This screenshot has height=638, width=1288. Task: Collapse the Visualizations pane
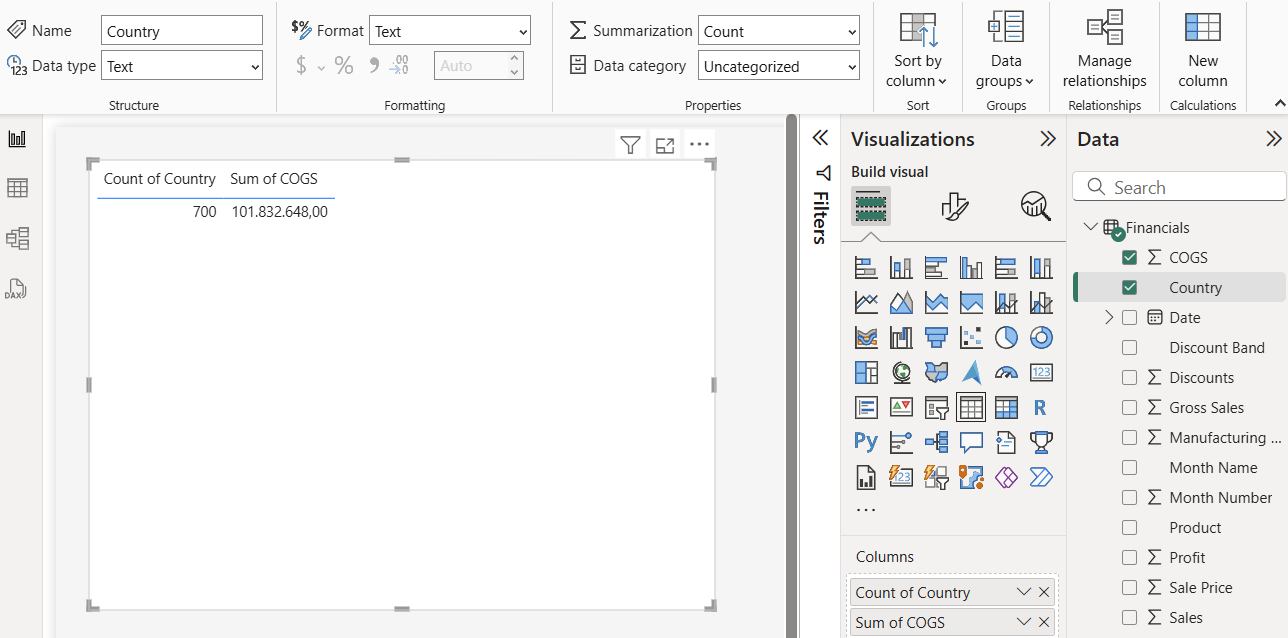click(x=1048, y=139)
